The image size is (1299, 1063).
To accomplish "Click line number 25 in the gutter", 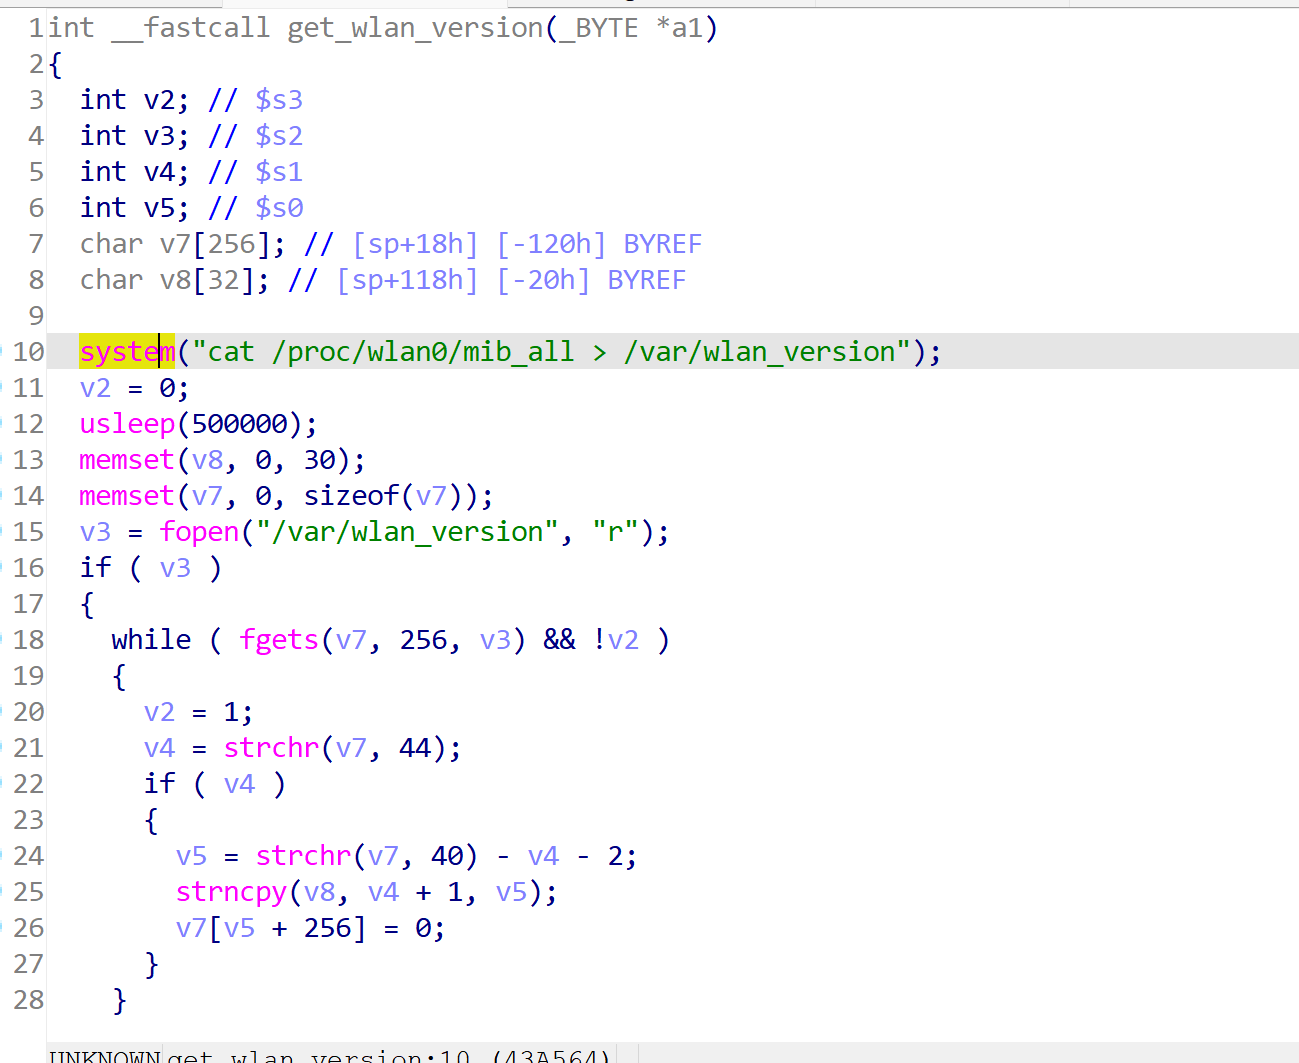I will (28, 892).
